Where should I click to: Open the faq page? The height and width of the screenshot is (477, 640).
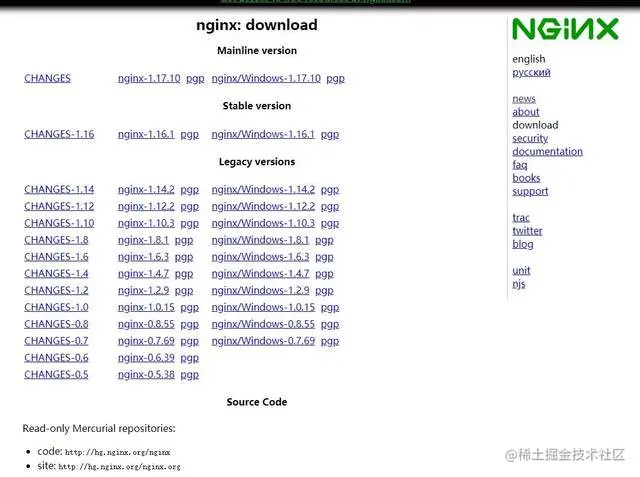tap(520, 165)
